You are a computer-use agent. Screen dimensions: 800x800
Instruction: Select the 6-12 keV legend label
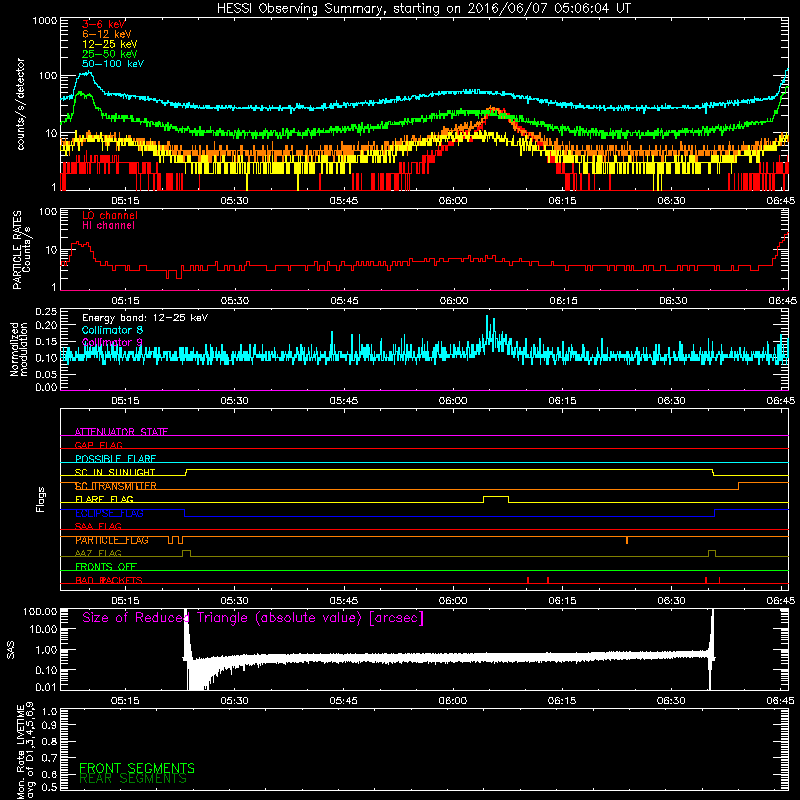click(x=107, y=34)
